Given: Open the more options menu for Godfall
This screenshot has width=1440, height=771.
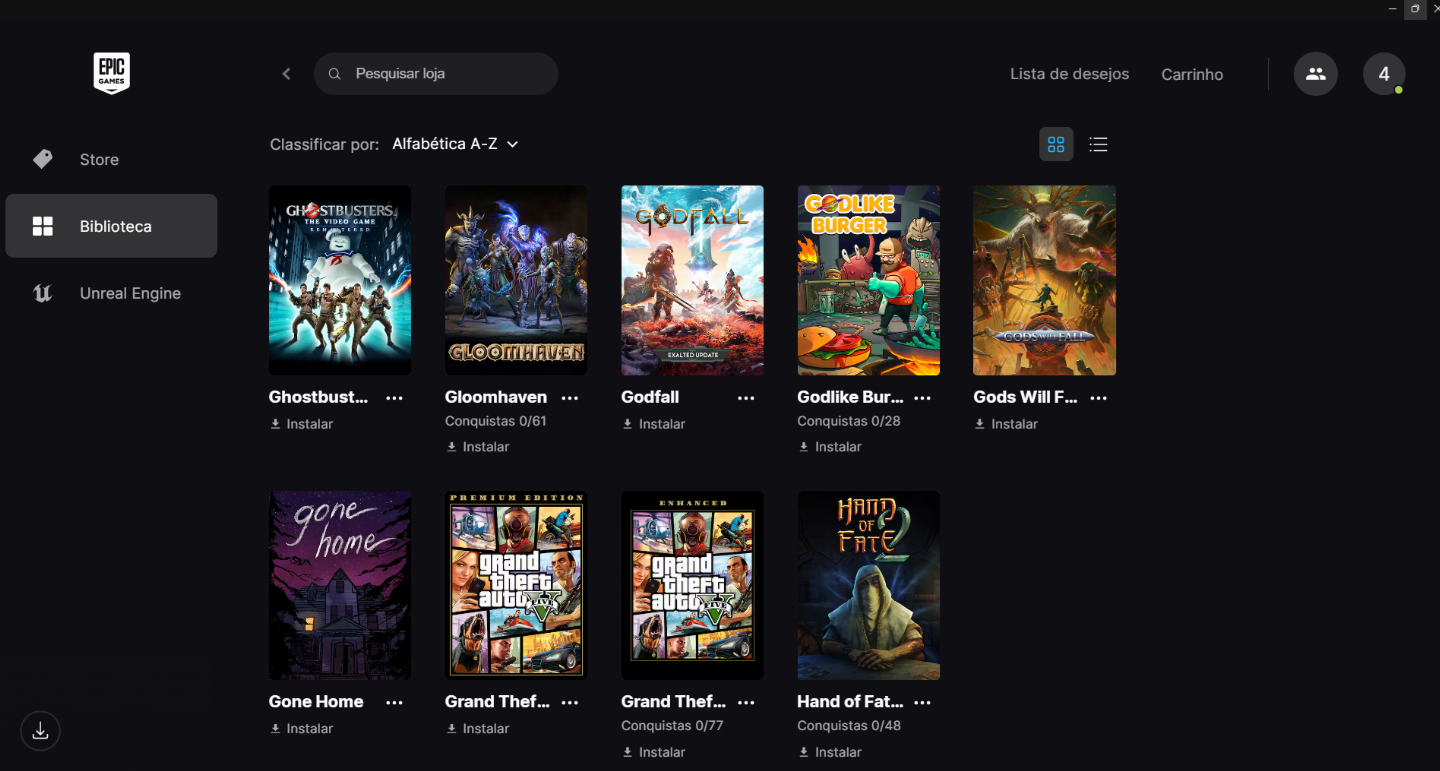Looking at the screenshot, I should [746, 398].
